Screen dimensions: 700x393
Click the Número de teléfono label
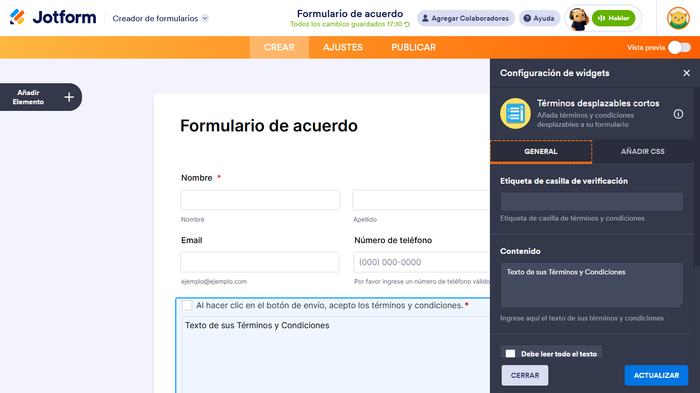[x=393, y=240]
